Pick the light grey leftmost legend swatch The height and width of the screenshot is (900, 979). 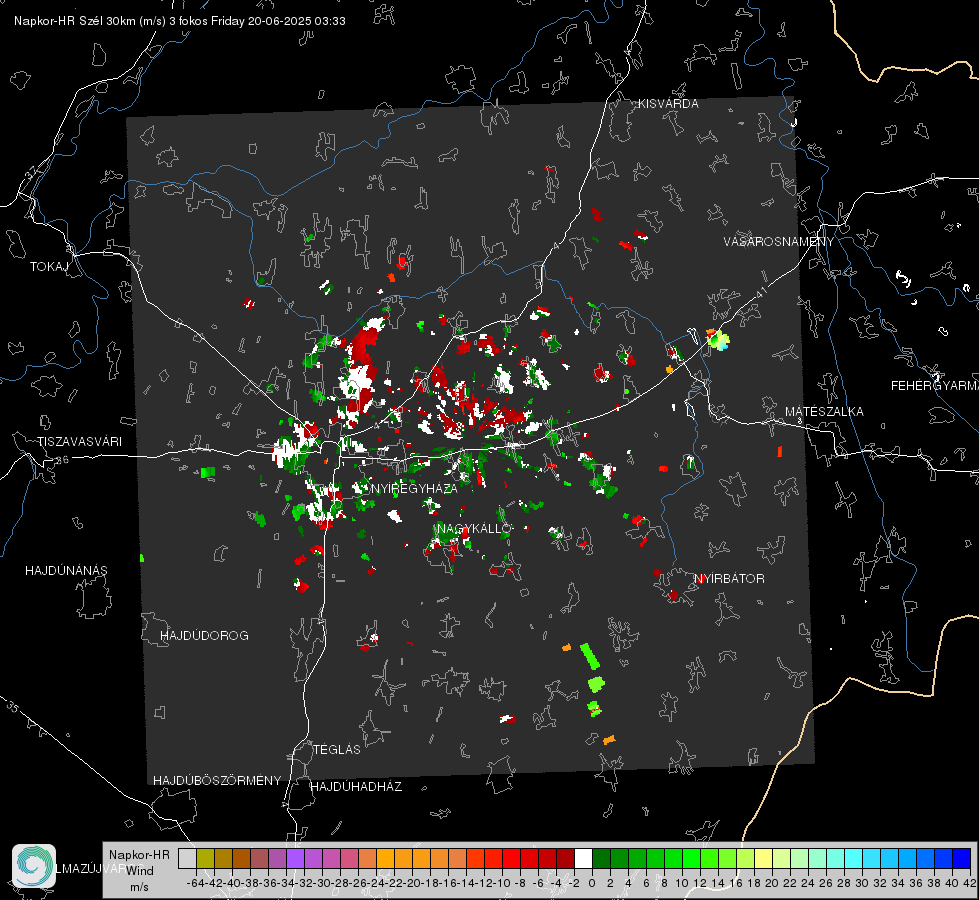pyautogui.click(x=187, y=858)
